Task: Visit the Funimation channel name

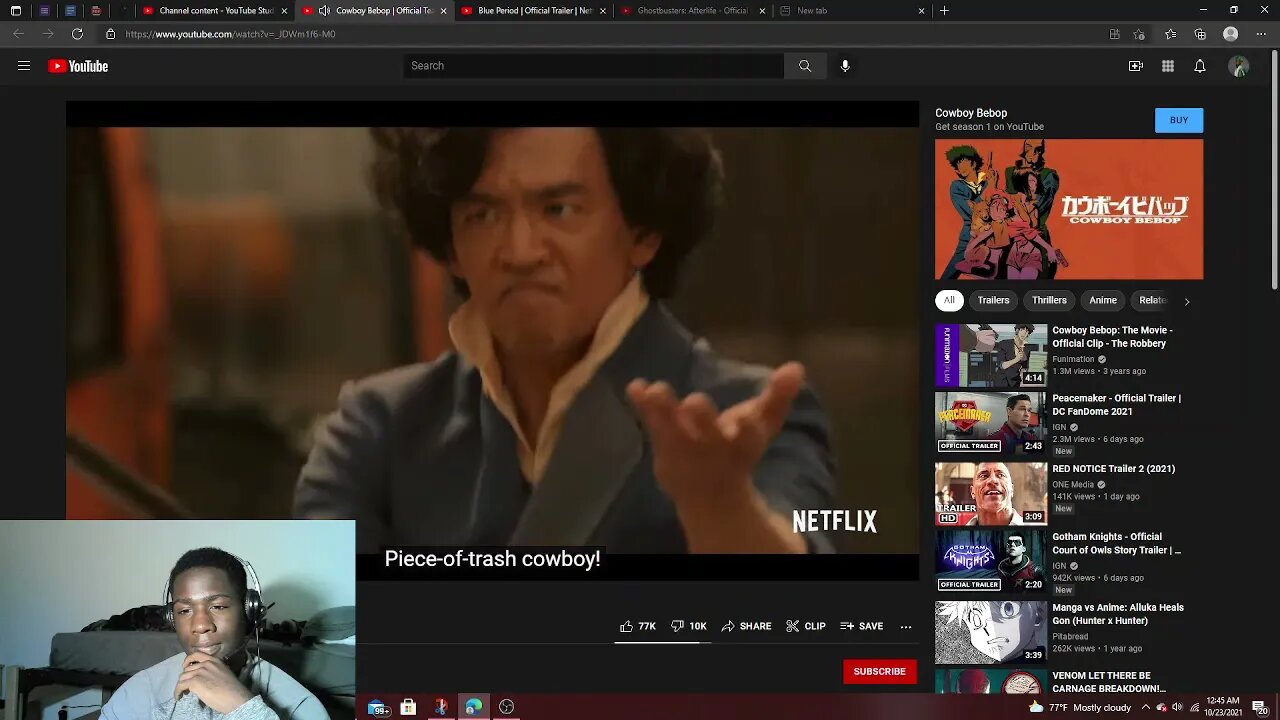Action: click(1073, 359)
